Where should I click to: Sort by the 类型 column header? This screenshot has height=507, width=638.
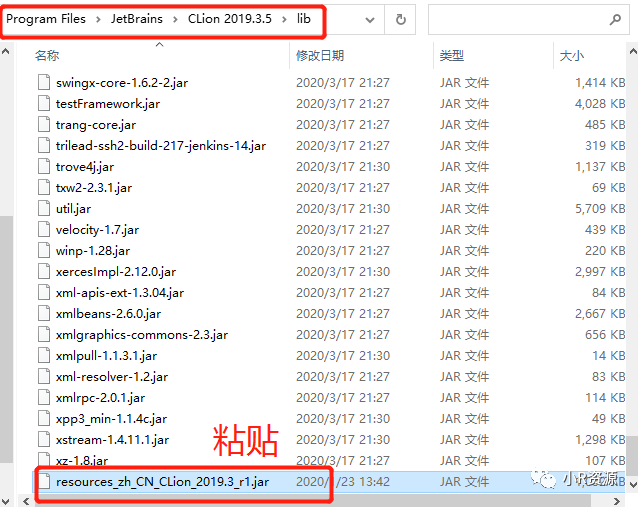point(452,55)
